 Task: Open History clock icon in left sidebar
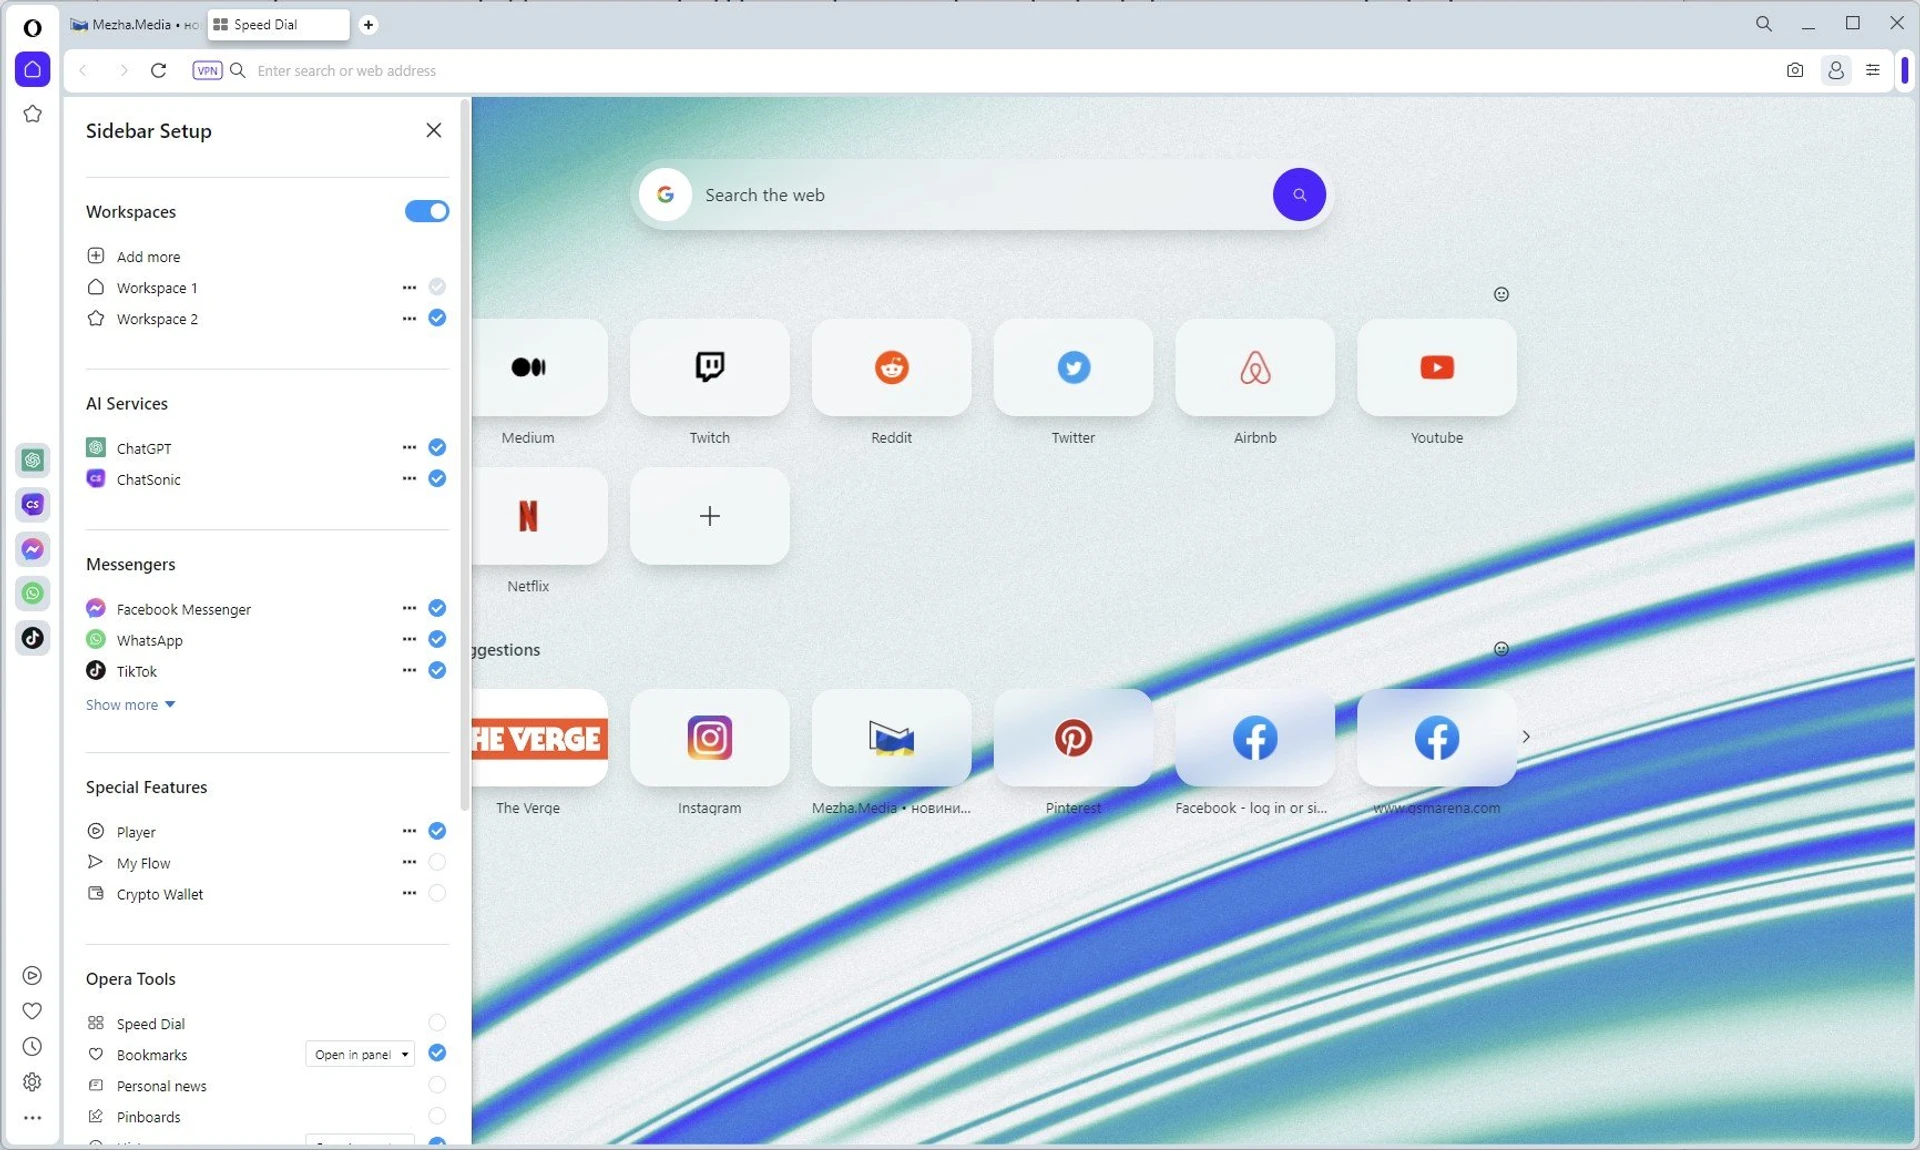click(32, 1046)
